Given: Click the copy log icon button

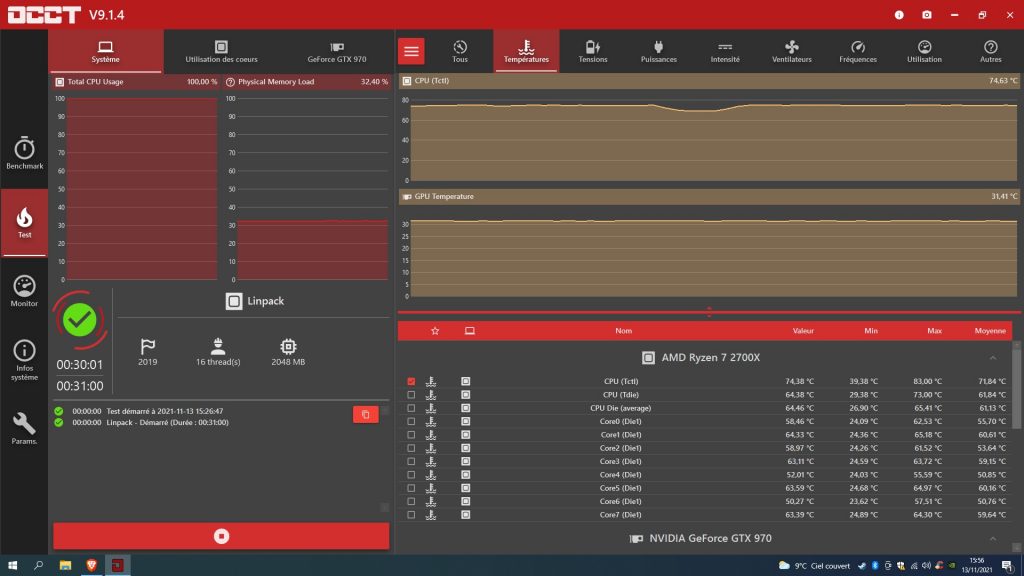Looking at the screenshot, I should pyautogui.click(x=365, y=414).
